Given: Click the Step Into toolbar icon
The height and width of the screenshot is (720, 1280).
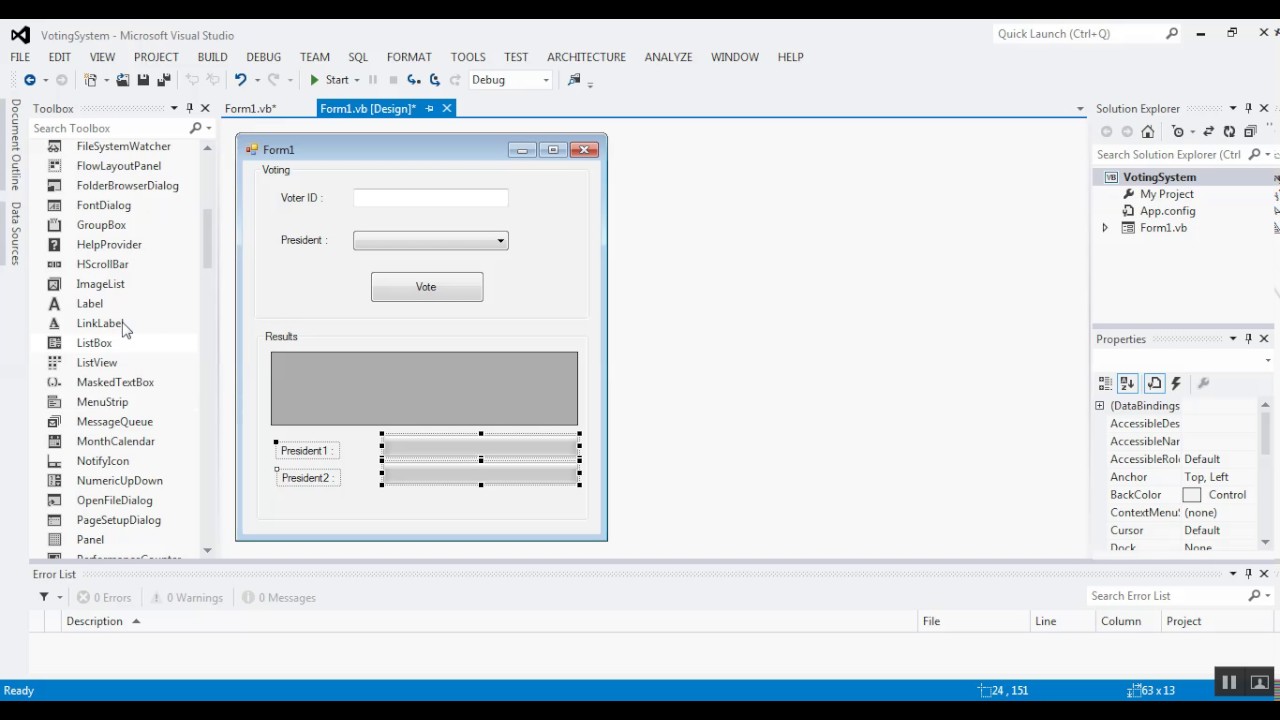Looking at the screenshot, I should (x=413, y=80).
